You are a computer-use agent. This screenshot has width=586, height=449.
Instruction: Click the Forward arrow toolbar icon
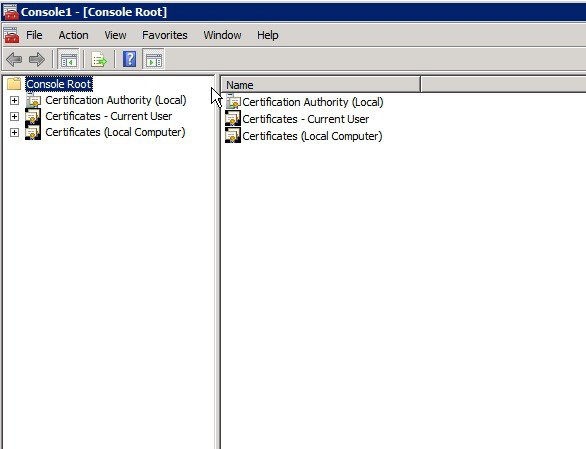coord(37,59)
